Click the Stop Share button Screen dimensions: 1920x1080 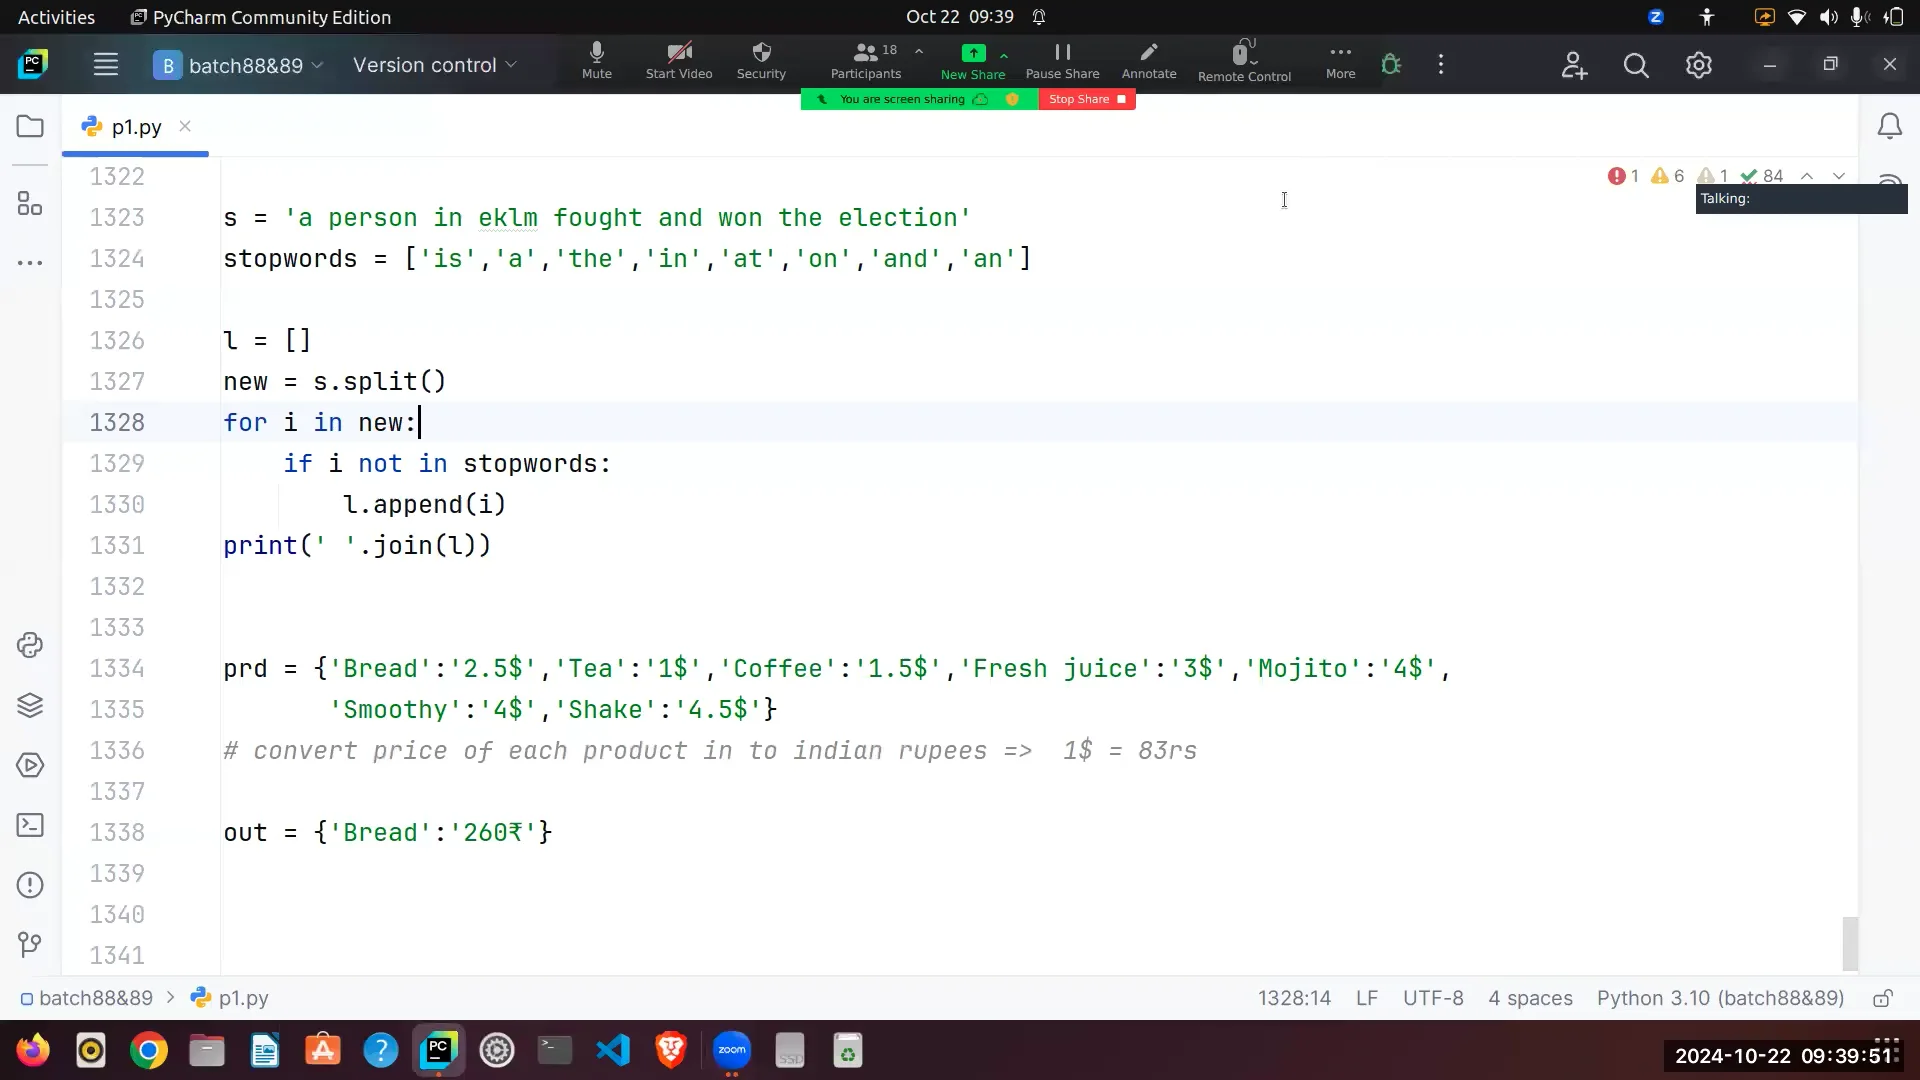pyautogui.click(x=1087, y=99)
